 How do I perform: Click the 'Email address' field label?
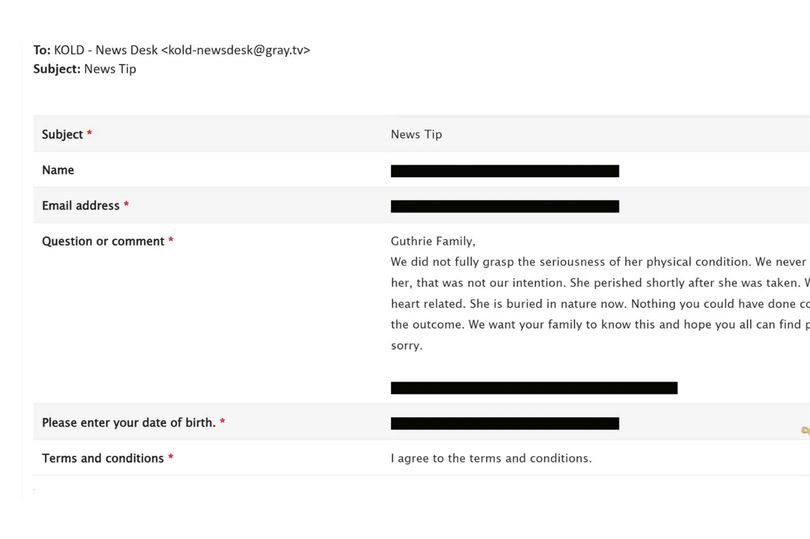(x=81, y=206)
